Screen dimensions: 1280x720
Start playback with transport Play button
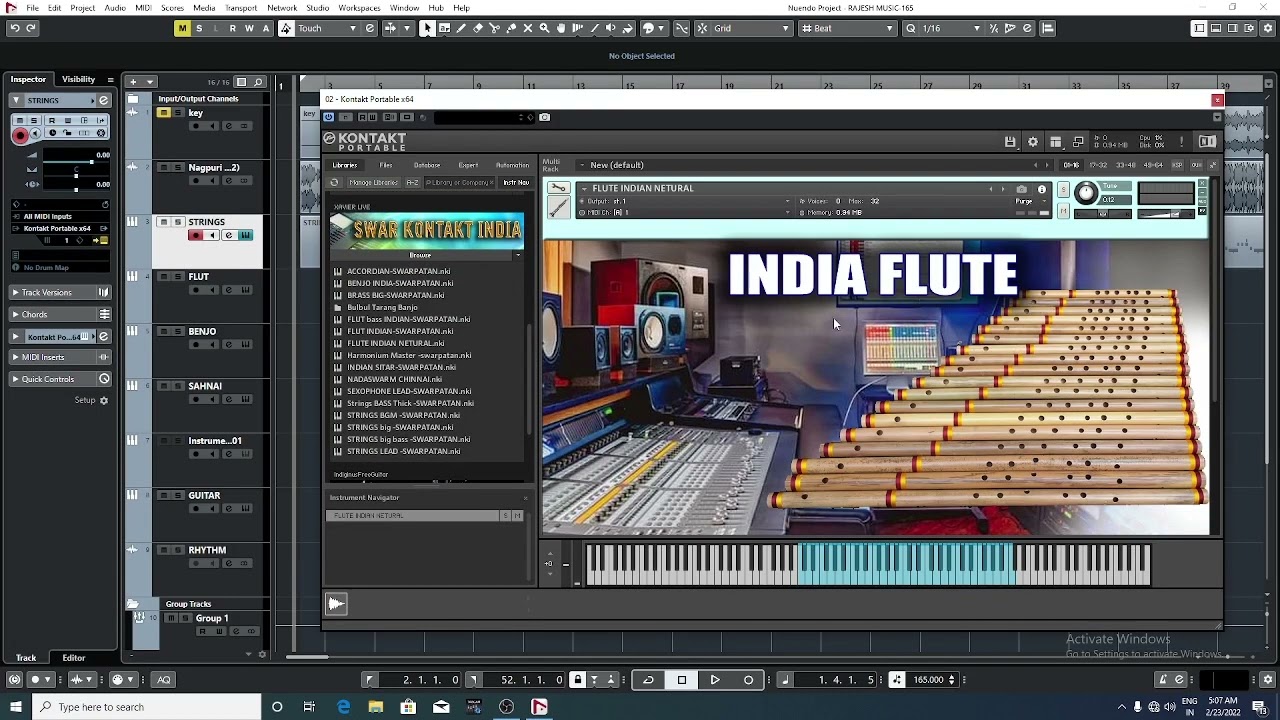coord(715,680)
